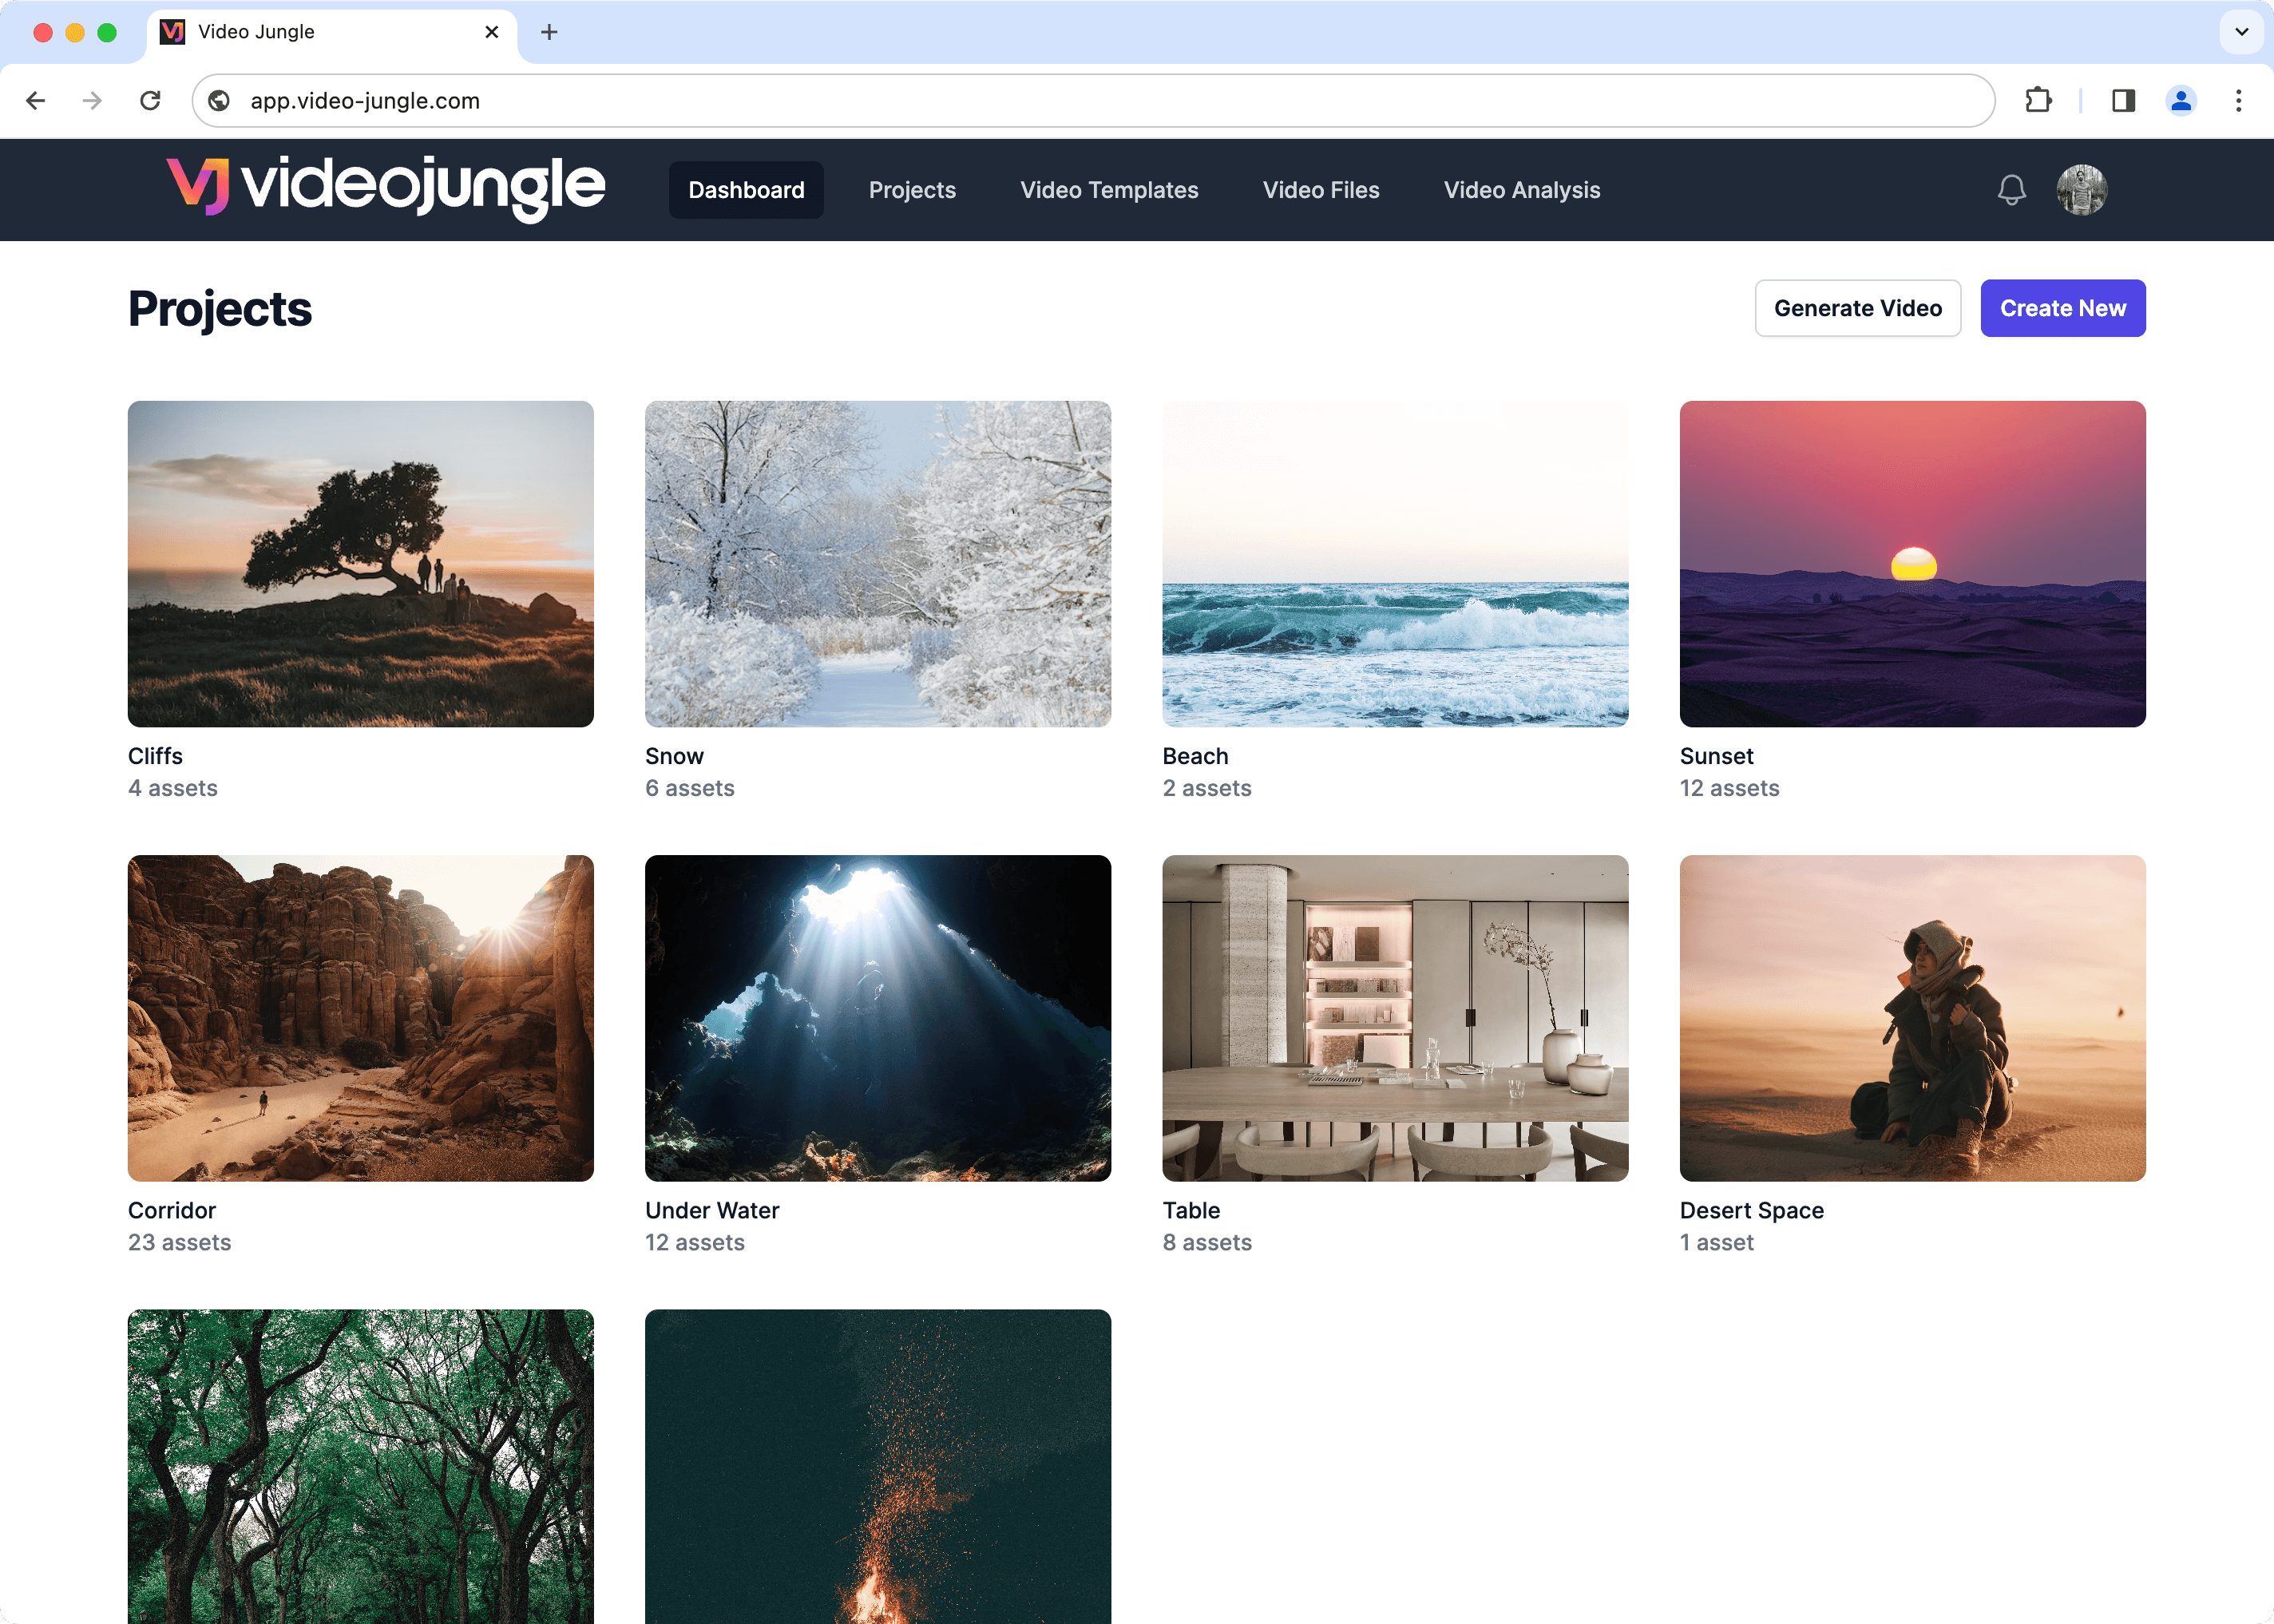This screenshot has height=1624, width=2274.
Task: Click the notifications bell icon
Action: click(2011, 190)
